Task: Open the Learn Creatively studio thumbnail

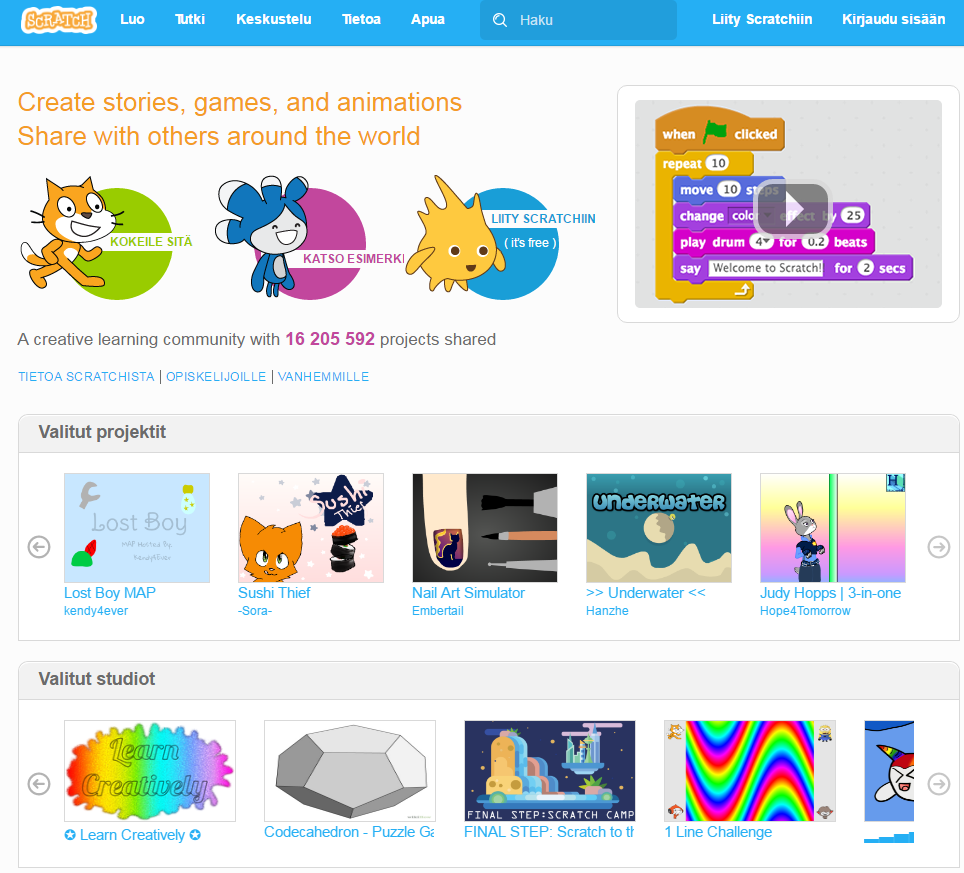Action: pos(149,771)
